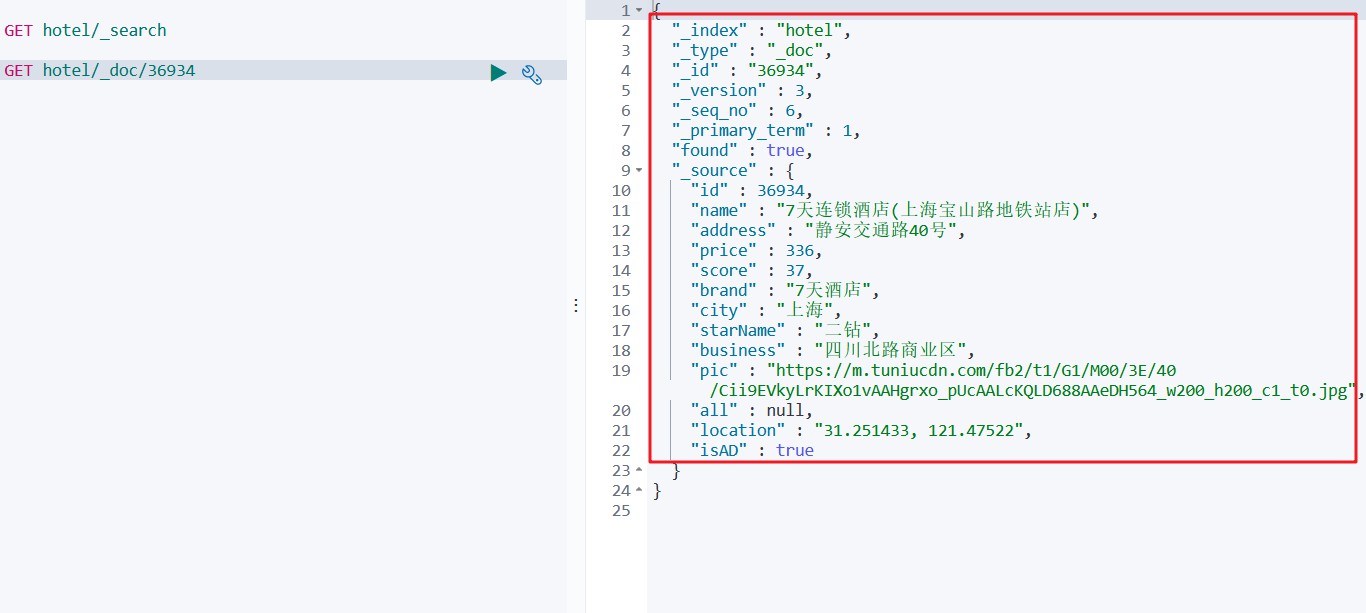
Task: Click the "isAD" : true line
Action: point(752,450)
